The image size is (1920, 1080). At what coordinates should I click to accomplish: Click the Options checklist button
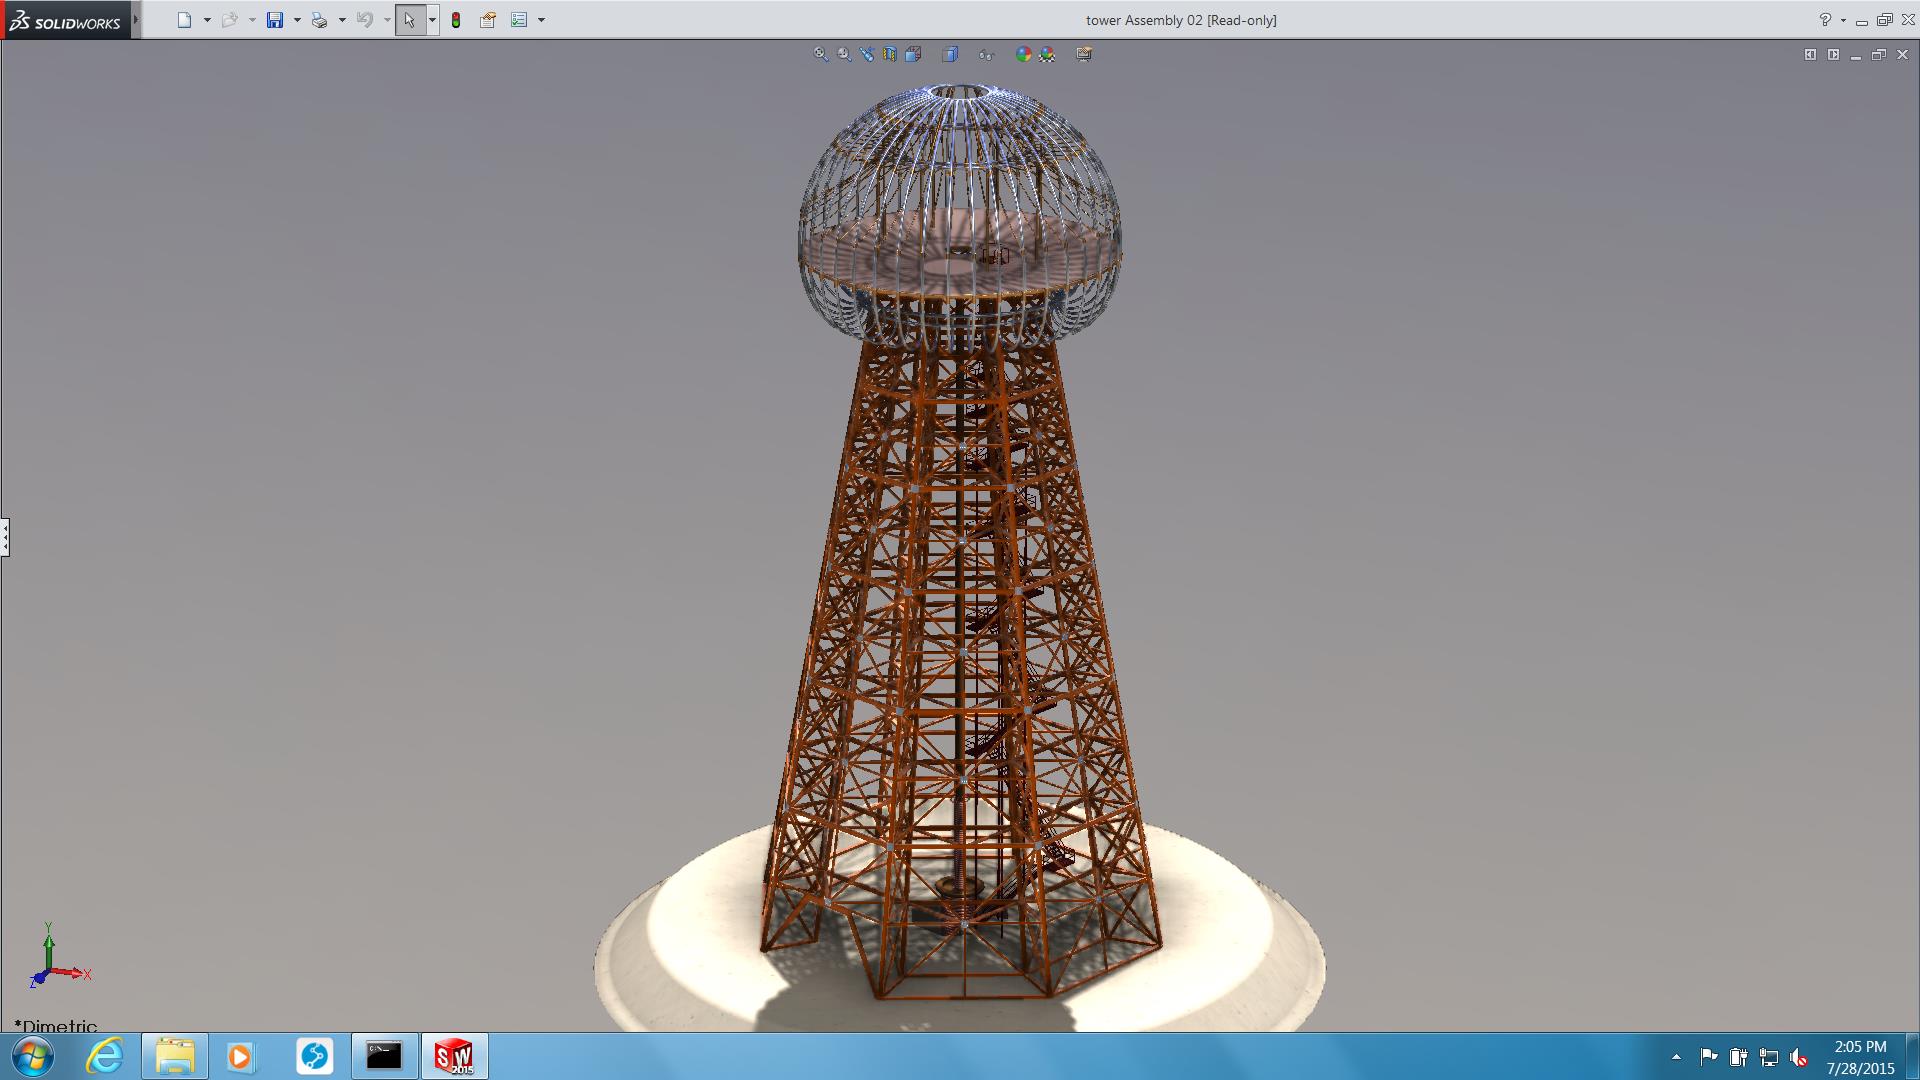[519, 20]
